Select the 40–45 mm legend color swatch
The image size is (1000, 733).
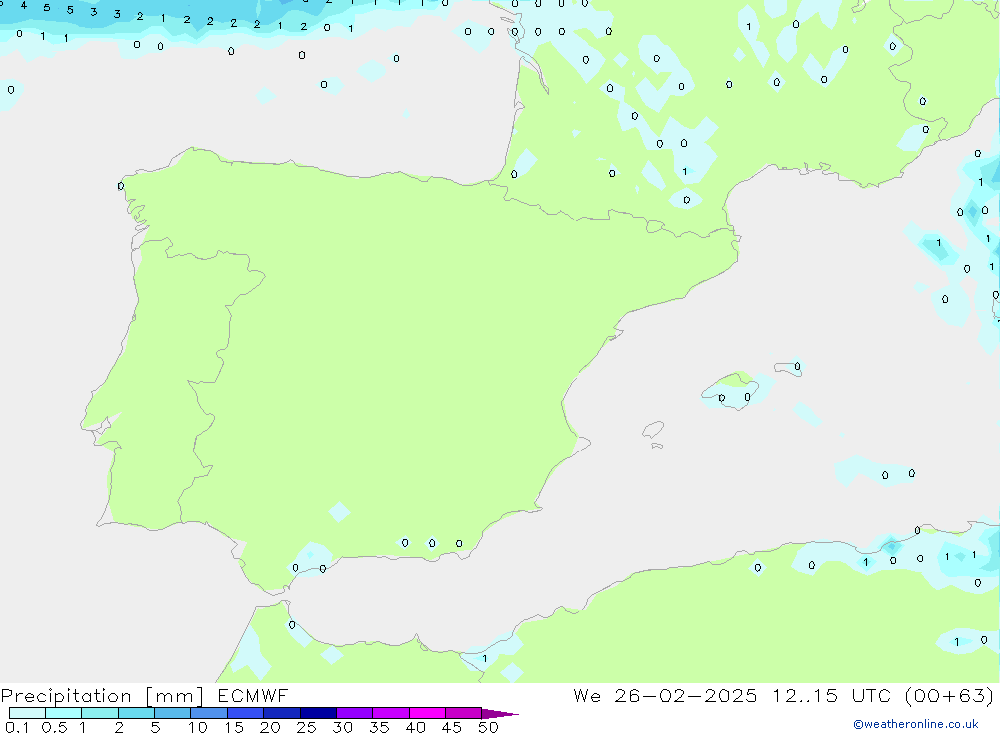[x=427, y=713]
